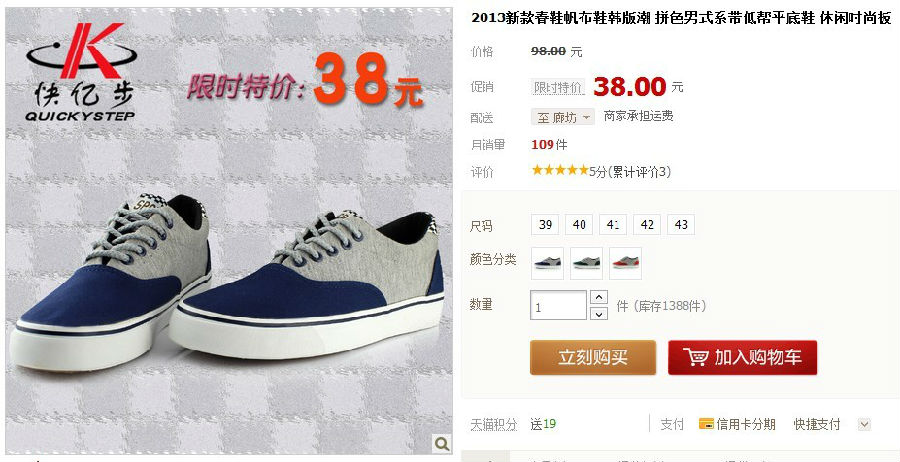Select size 39
This screenshot has height=462, width=900.
545,225
